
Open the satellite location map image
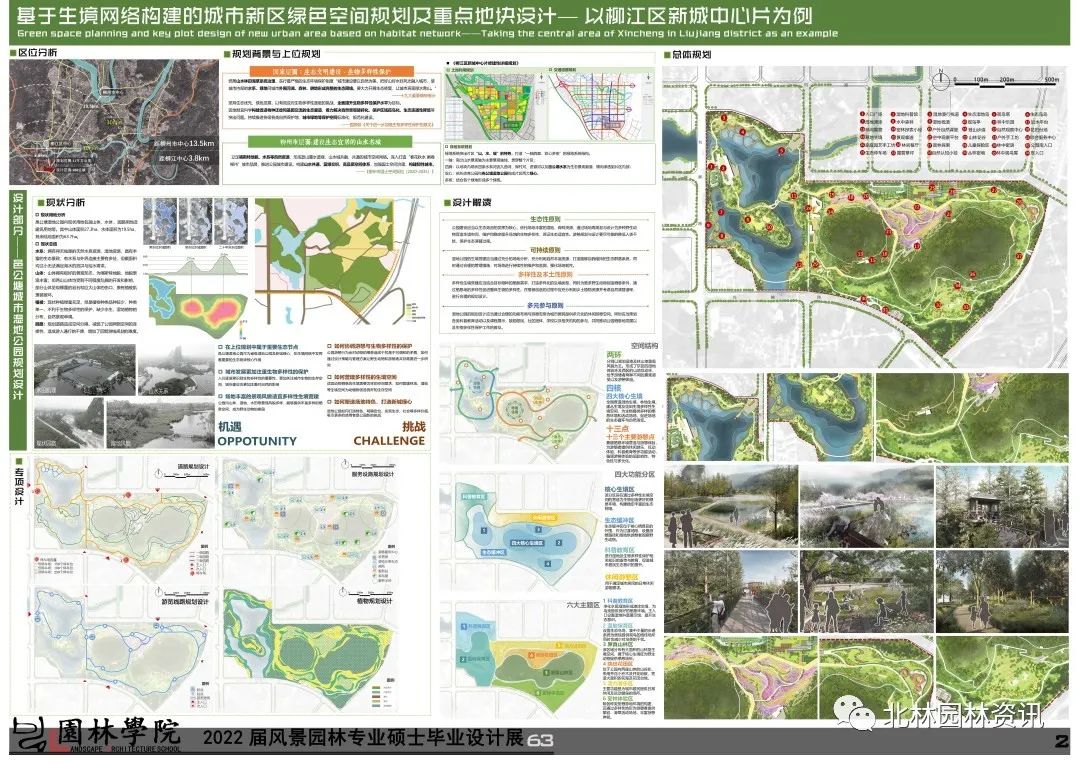click(114, 122)
